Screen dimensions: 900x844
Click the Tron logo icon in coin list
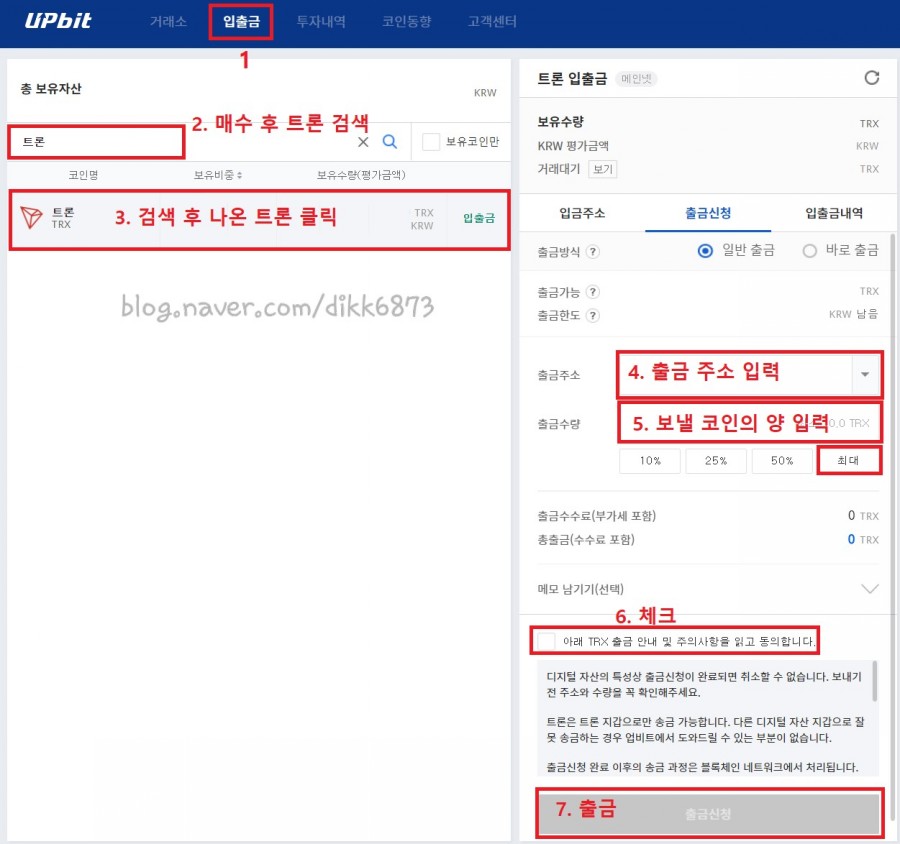pyautogui.click(x=31, y=218)
